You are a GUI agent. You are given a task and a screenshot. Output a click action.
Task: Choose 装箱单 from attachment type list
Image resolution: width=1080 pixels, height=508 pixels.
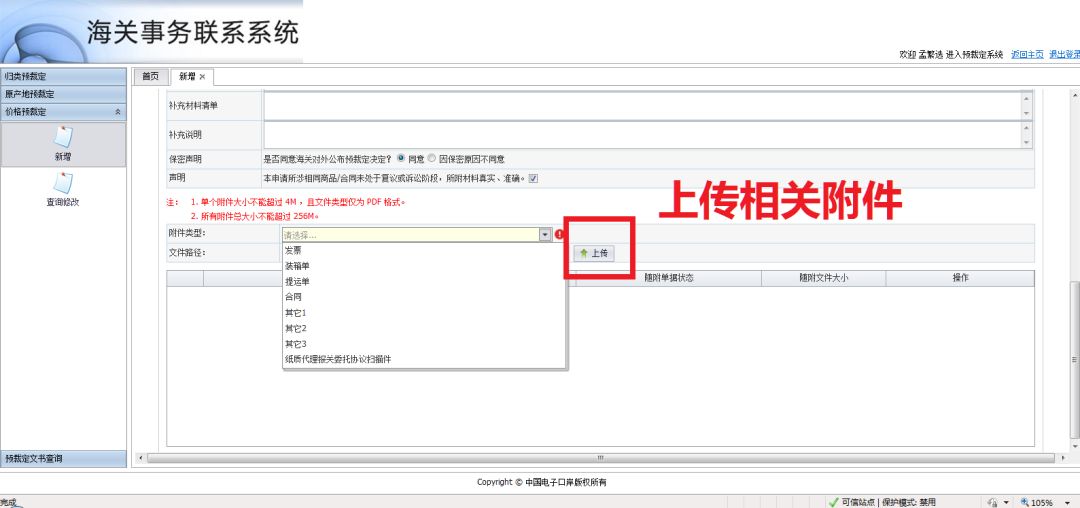click(x=425, y=266)
